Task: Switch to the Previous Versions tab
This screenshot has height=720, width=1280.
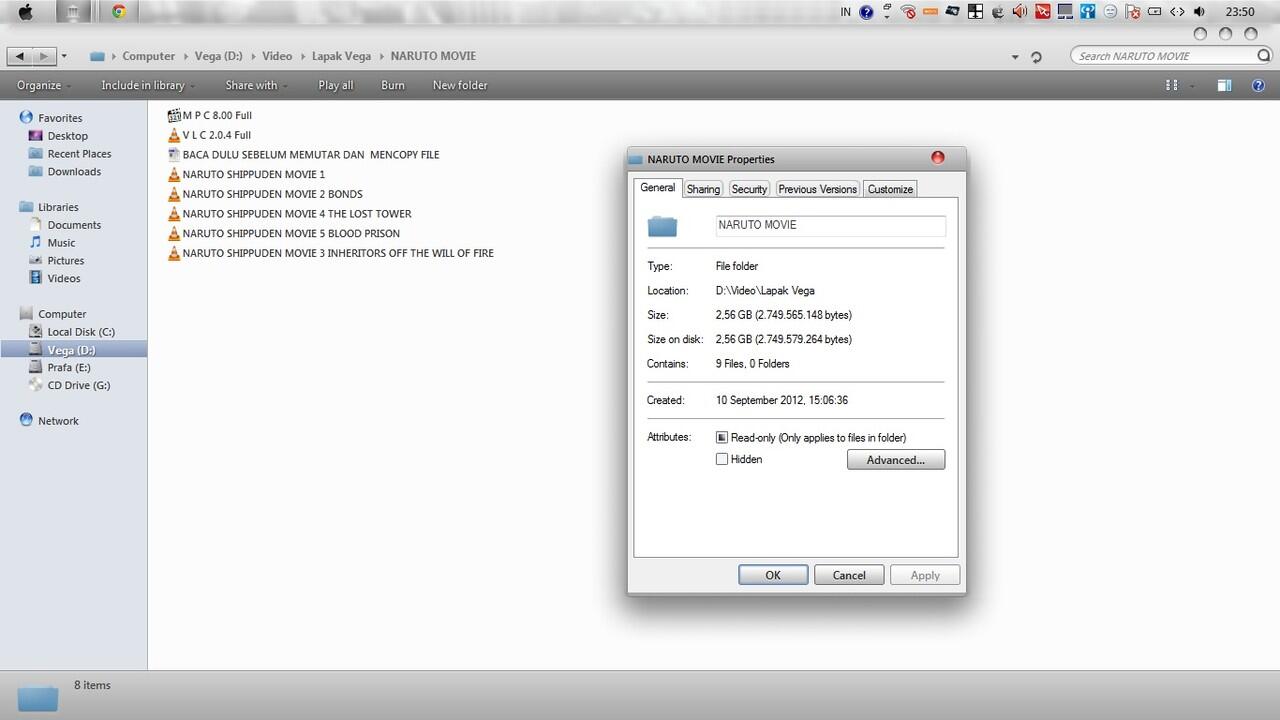Action: coord(817,189)
